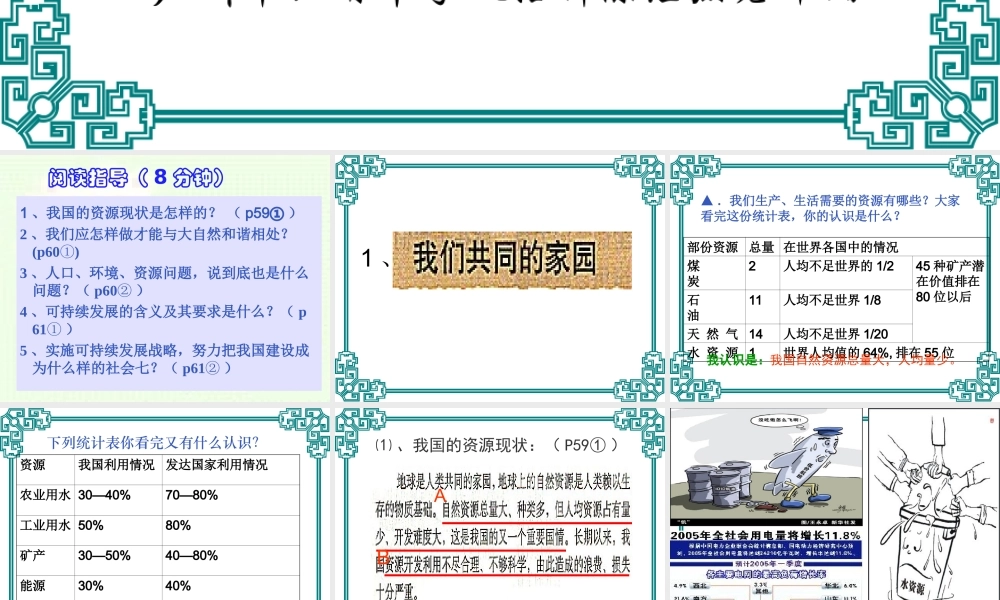Click the 资源 column header
This screenshot has width=1000, height=600.
coord(33,465)
